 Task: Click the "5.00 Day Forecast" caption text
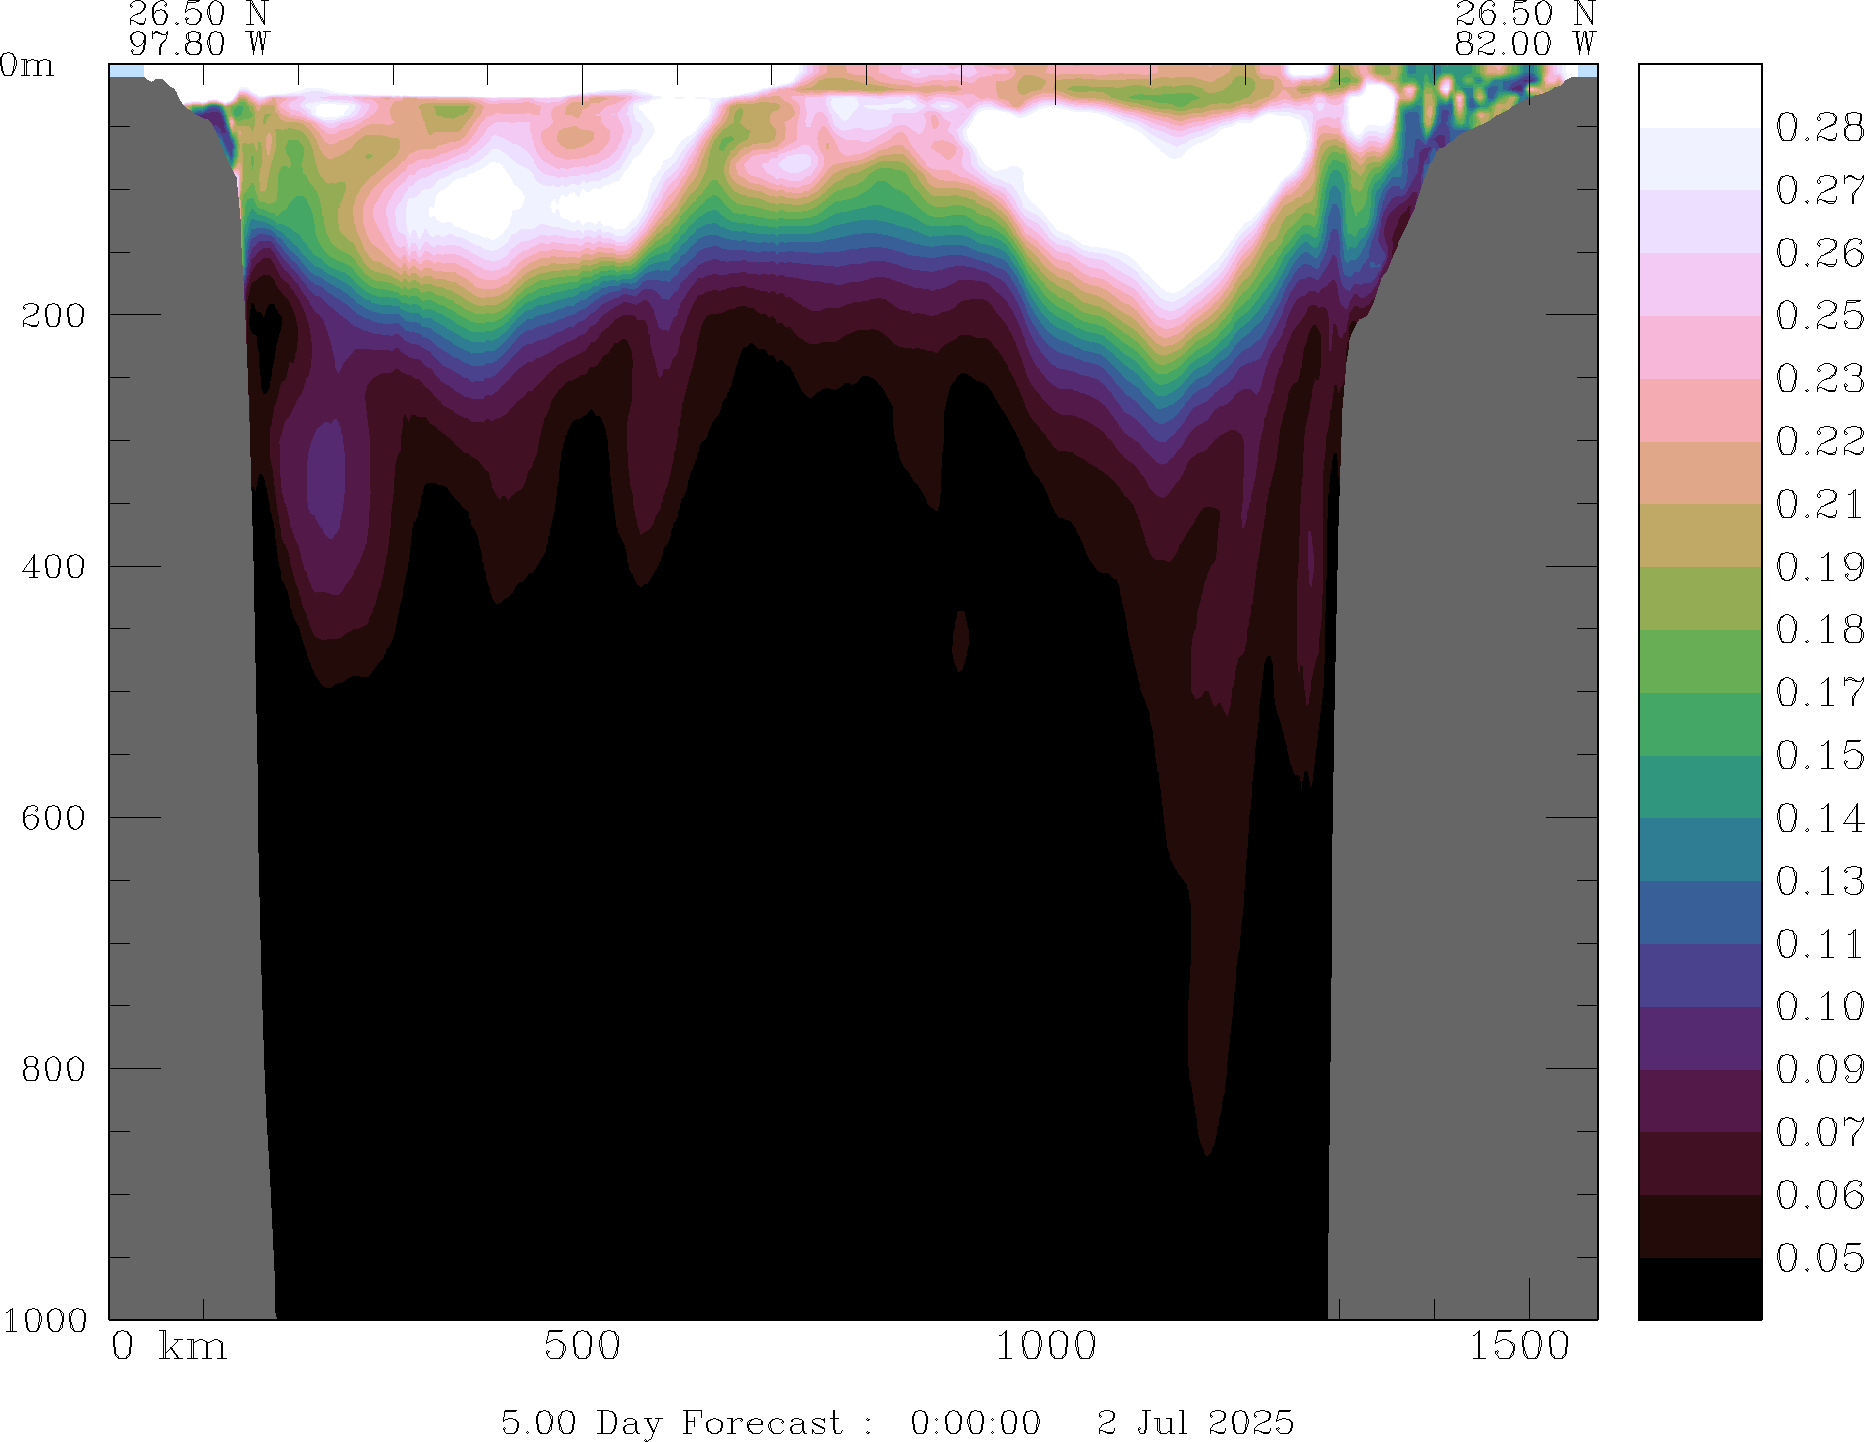tap(671, 1422)
